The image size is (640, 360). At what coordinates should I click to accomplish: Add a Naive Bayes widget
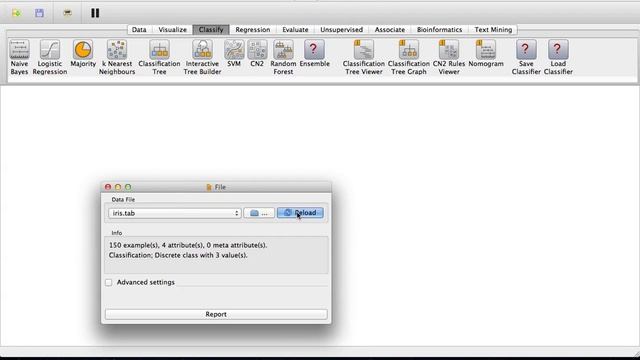[x=19, y=57]
